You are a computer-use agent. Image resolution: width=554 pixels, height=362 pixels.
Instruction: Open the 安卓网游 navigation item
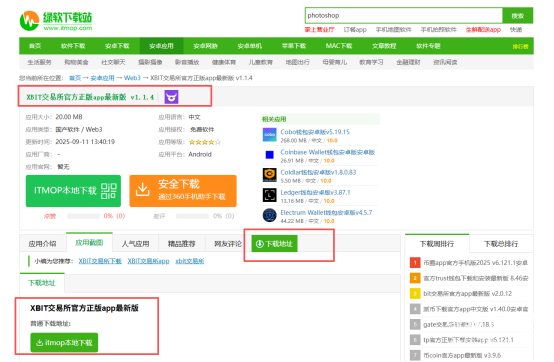pos(205,46)
